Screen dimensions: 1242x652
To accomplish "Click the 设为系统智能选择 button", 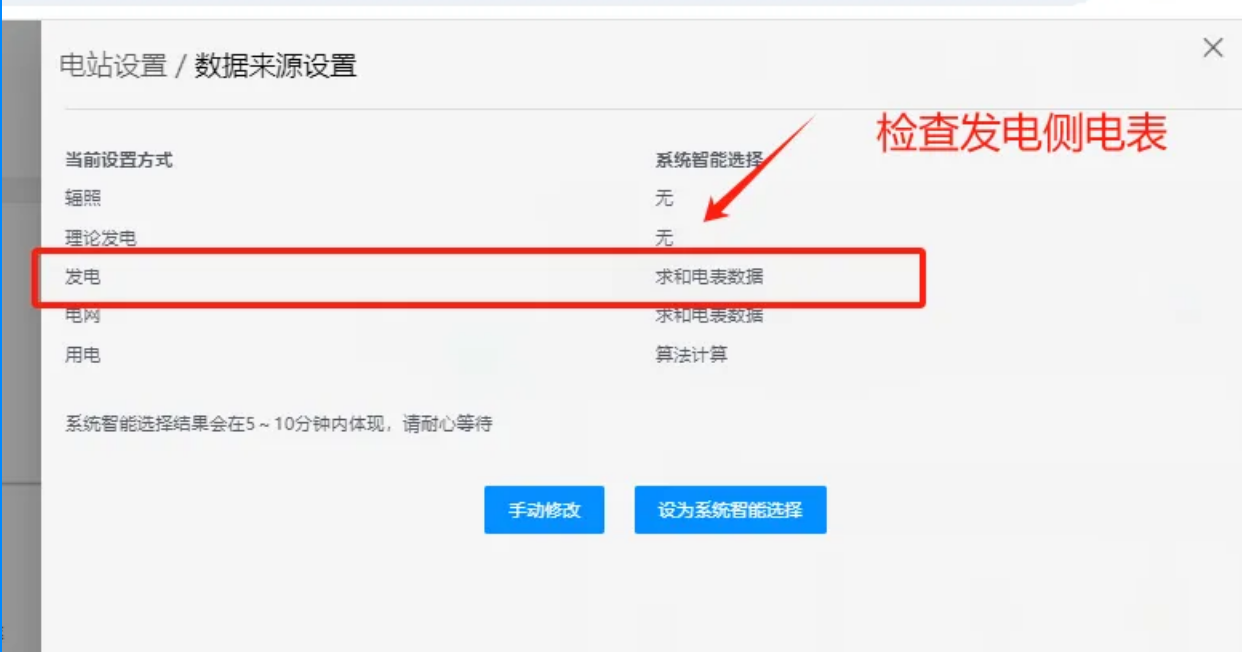I will tap(730, 510).
